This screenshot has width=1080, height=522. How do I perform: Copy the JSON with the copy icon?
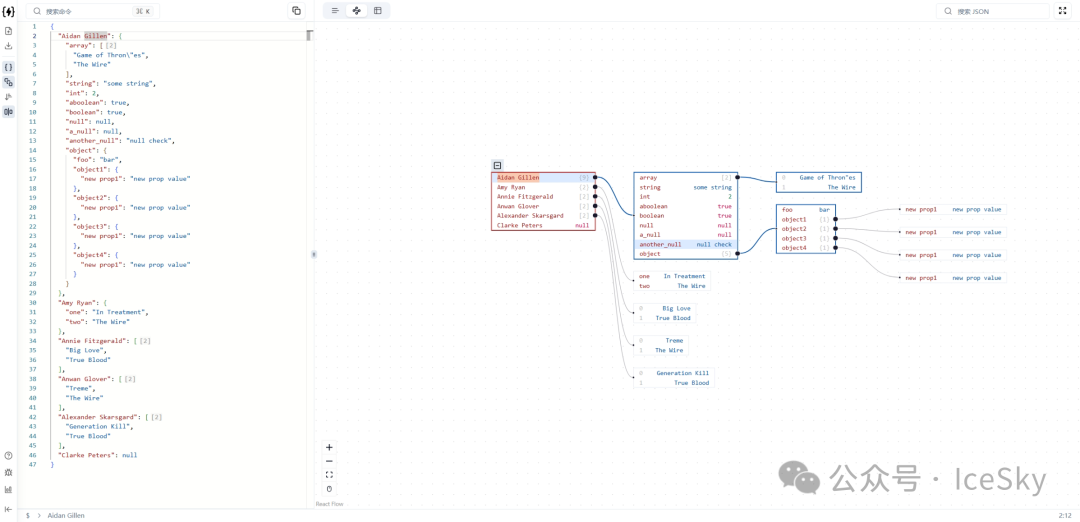coord(296,11)
